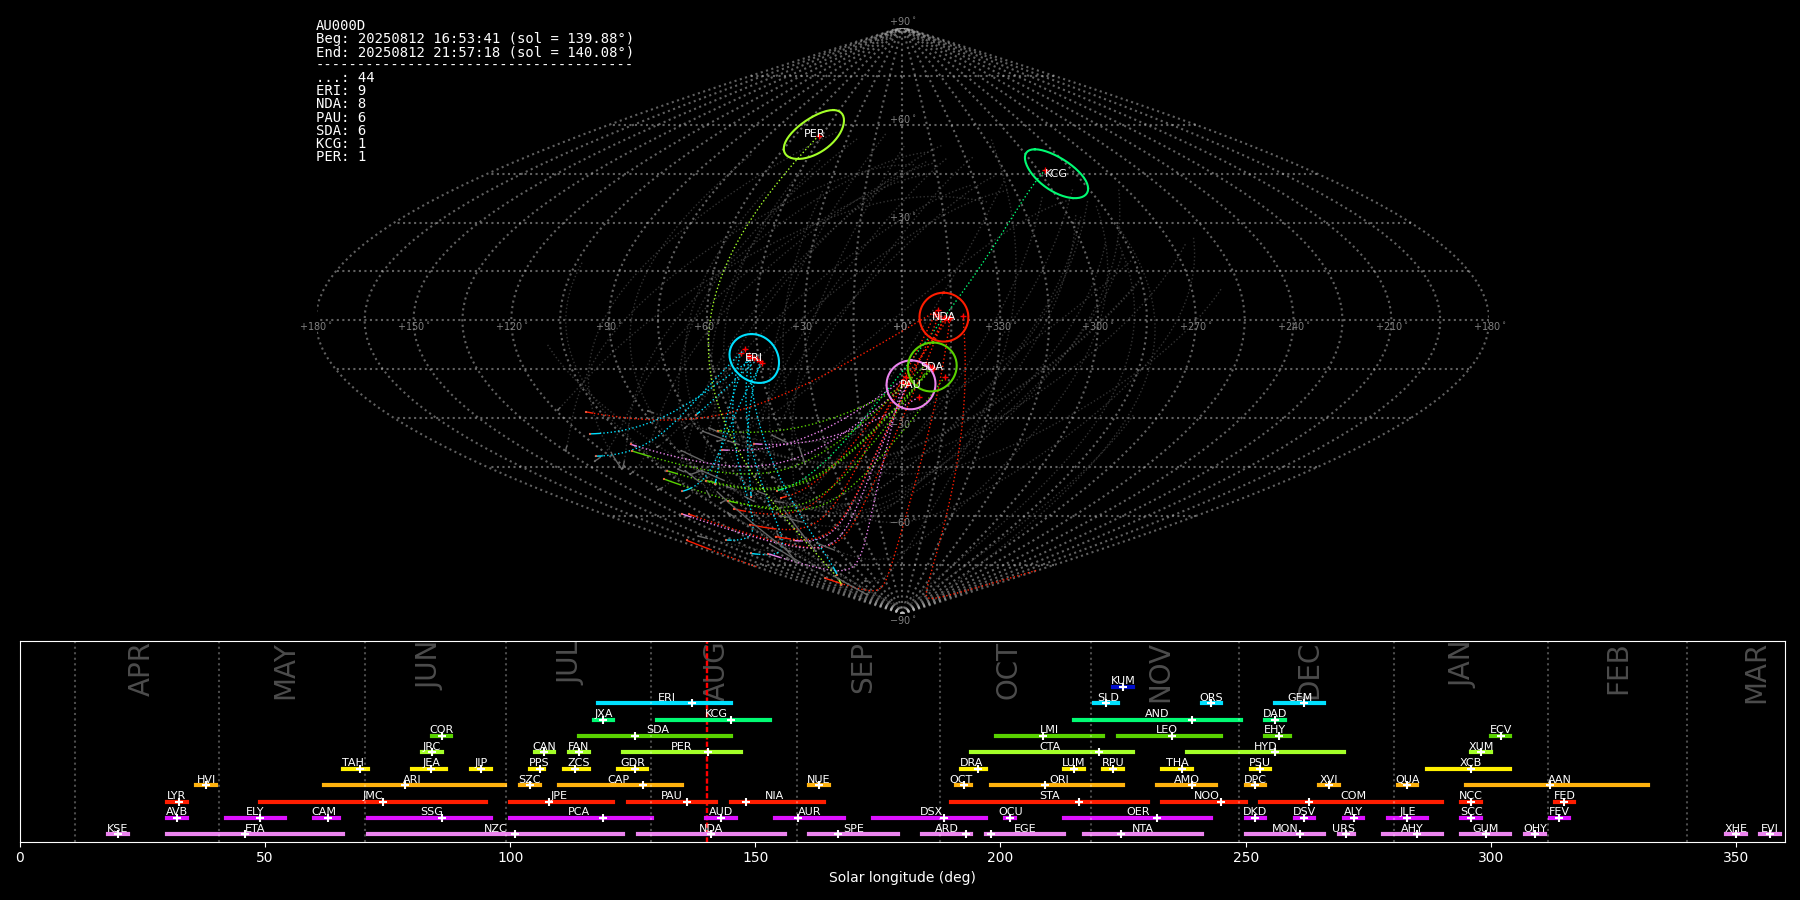Click the COM shower bar
This screenshot has width=1800, height=900.
pyautogui.click(x=1351, y=802)
